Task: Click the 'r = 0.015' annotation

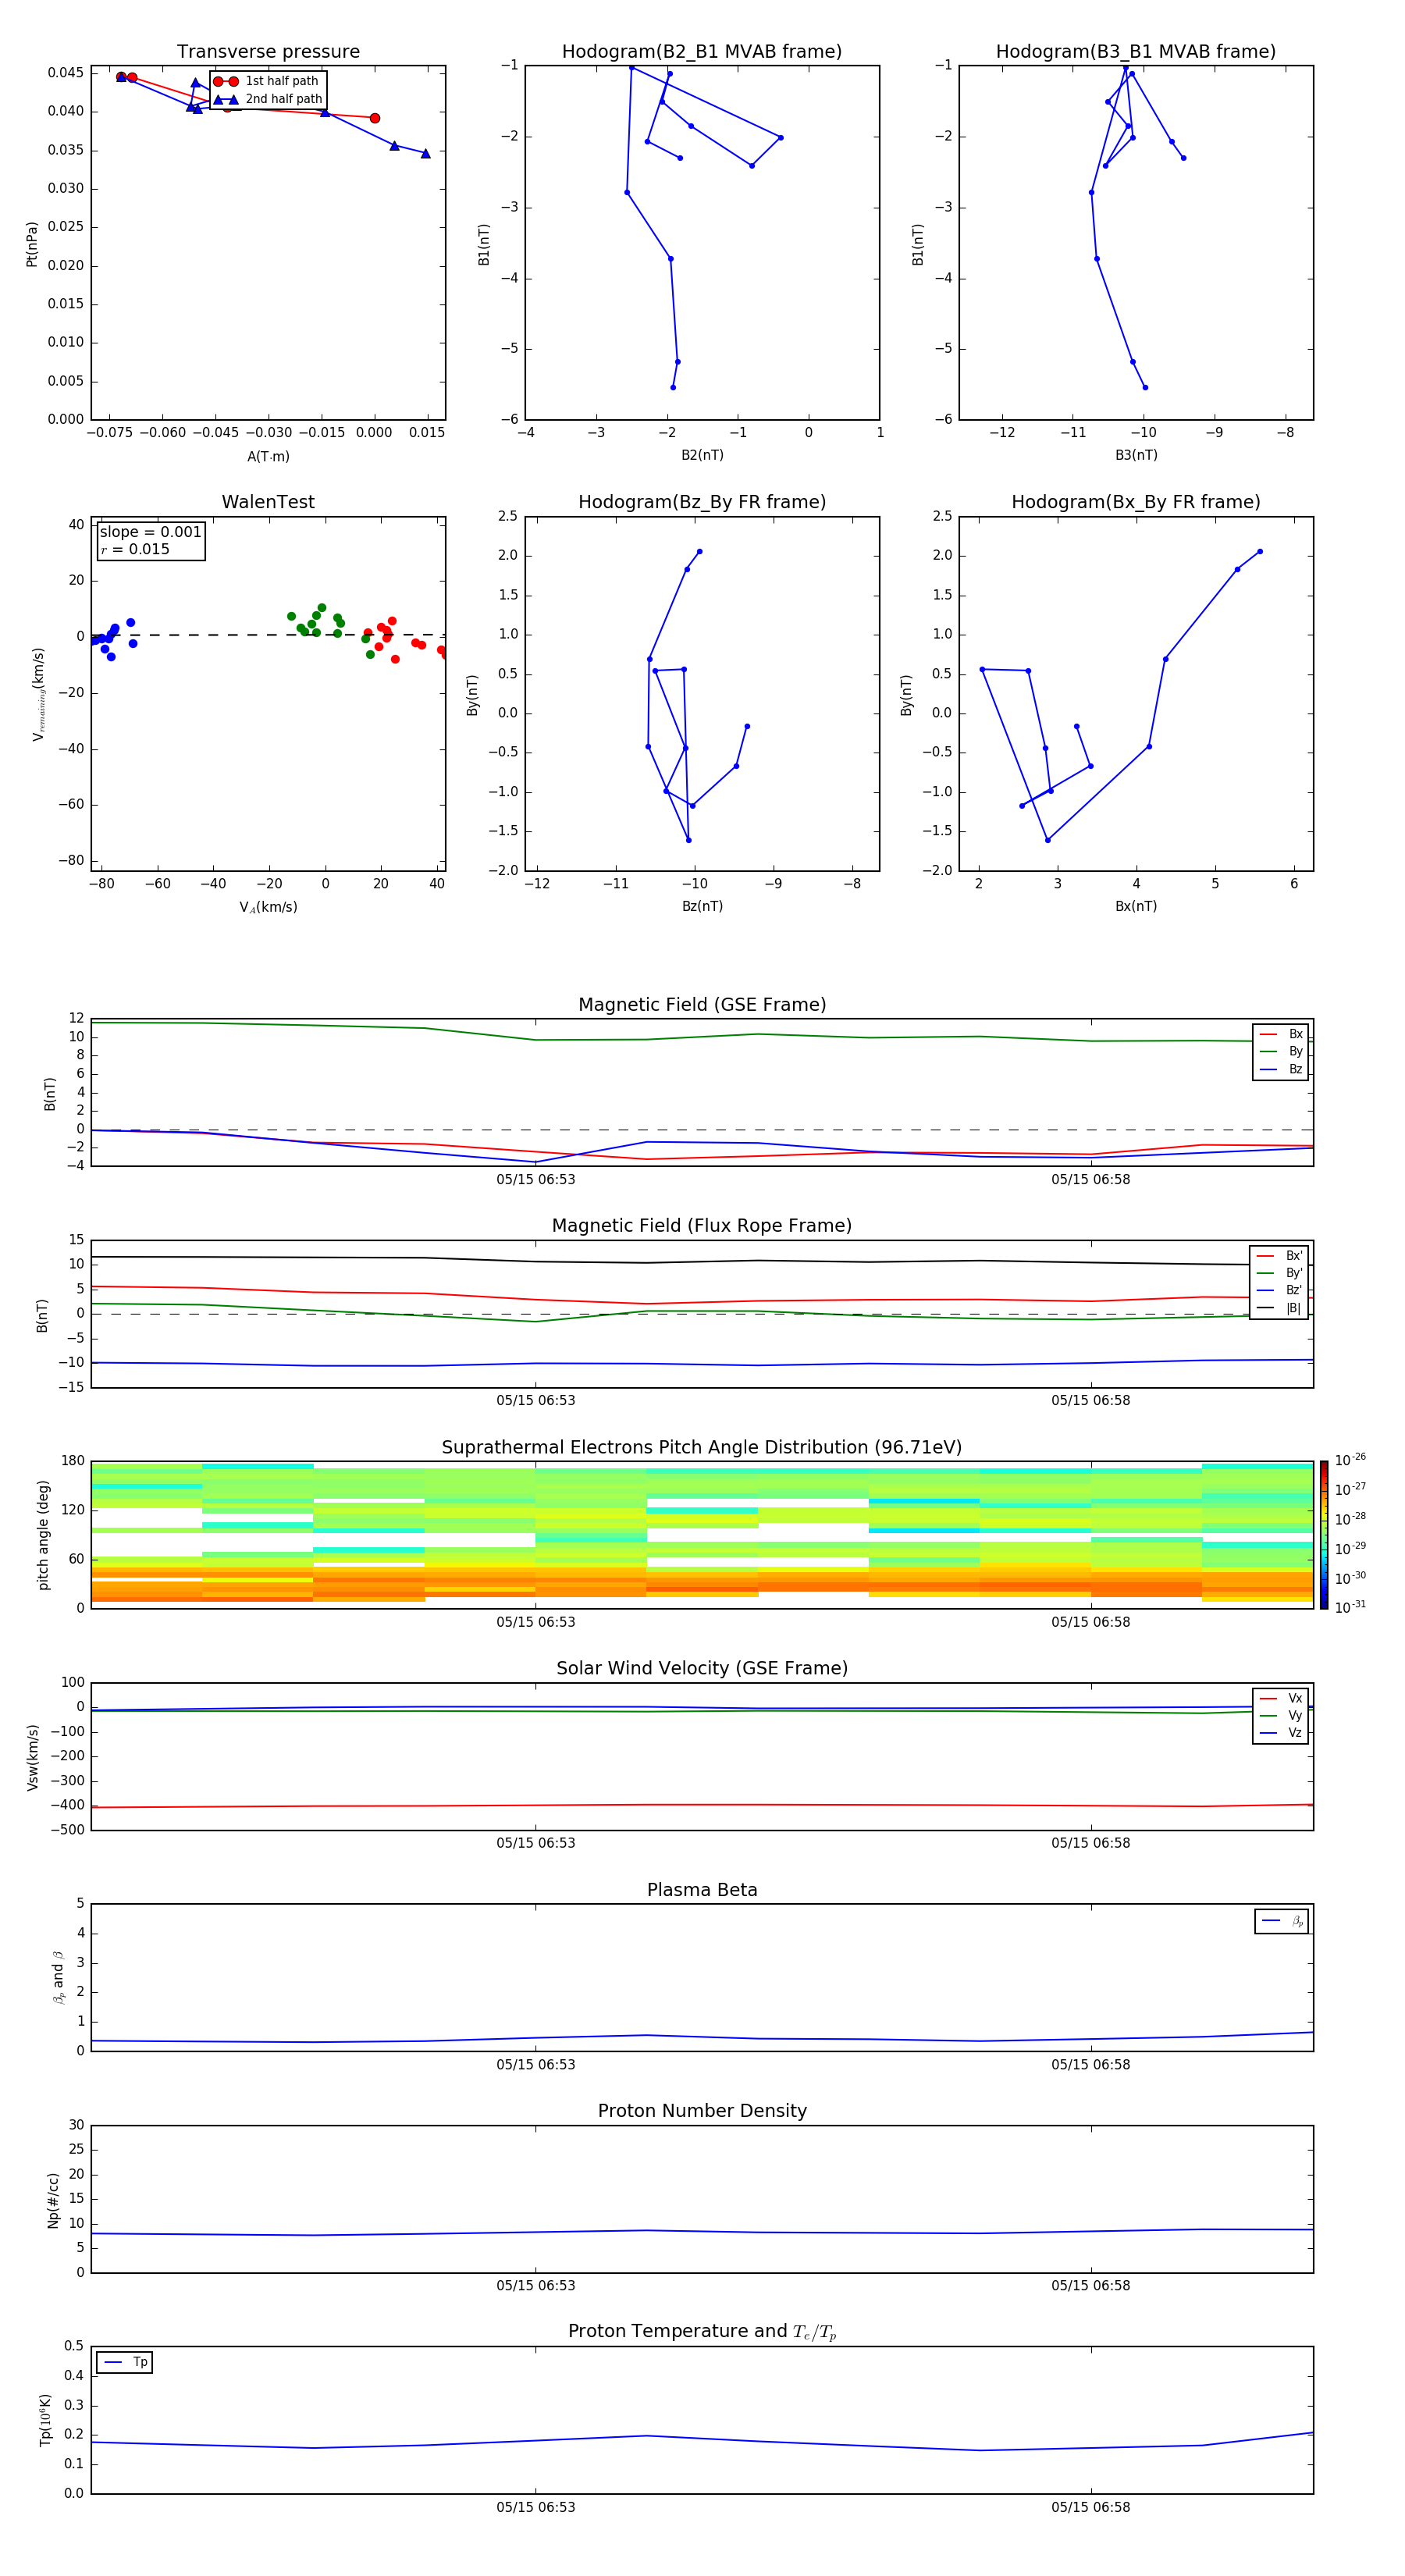Action: click(x=135, y=549)
